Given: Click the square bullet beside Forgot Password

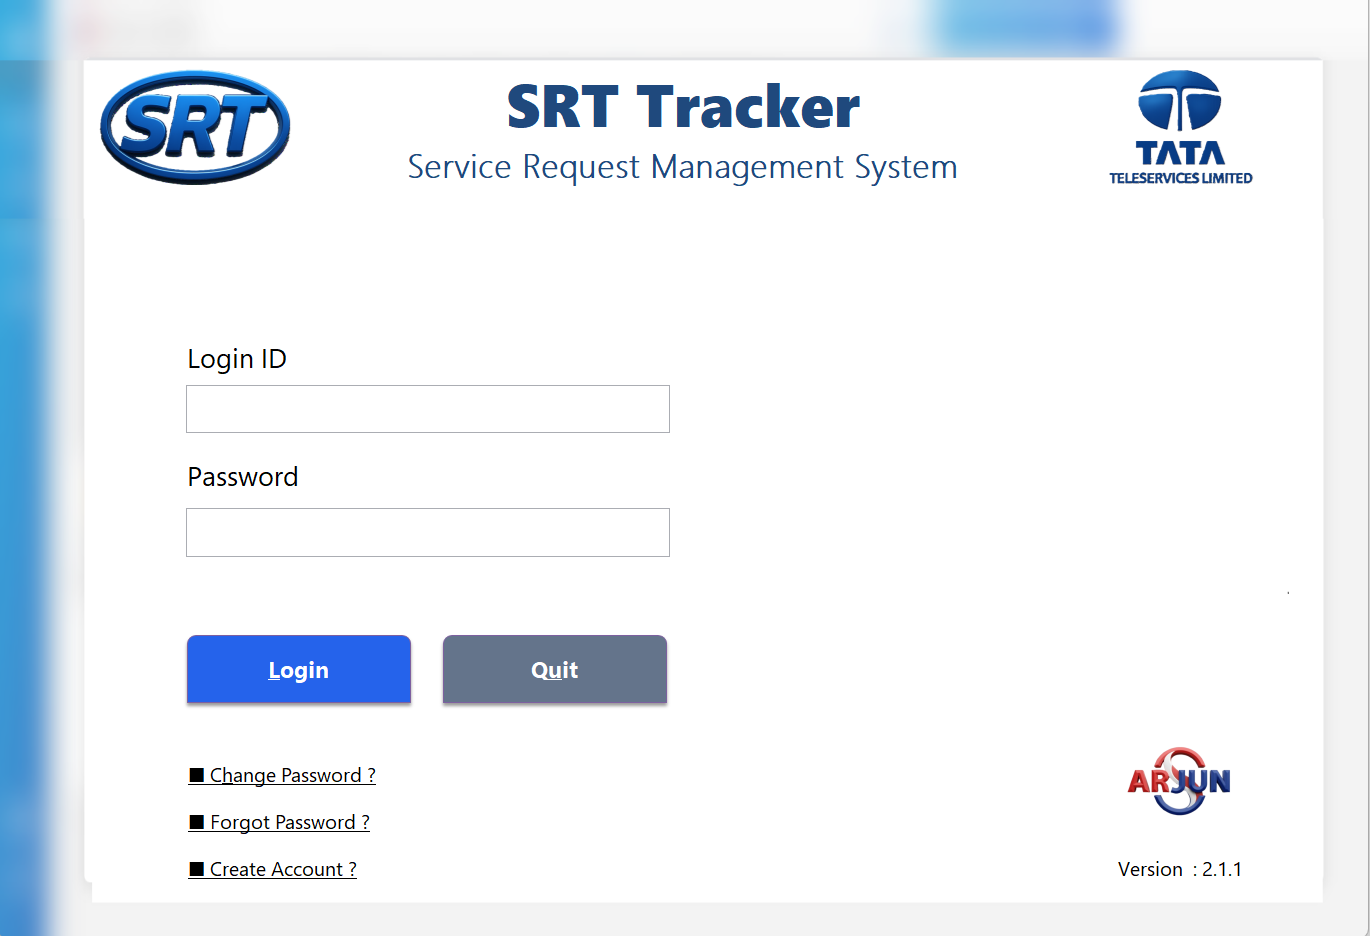Looking at the screenshot, I should tap(196, 821).
